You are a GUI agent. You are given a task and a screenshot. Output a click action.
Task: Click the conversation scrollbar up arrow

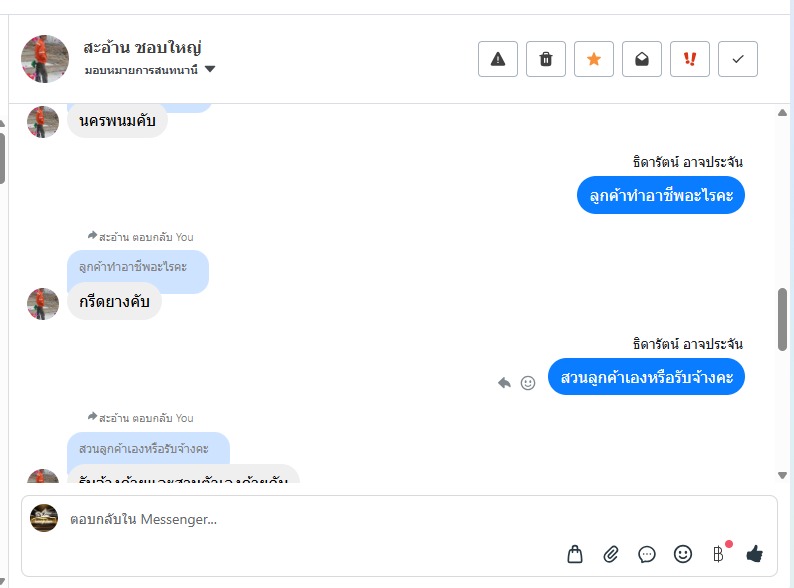coord(782,113)
